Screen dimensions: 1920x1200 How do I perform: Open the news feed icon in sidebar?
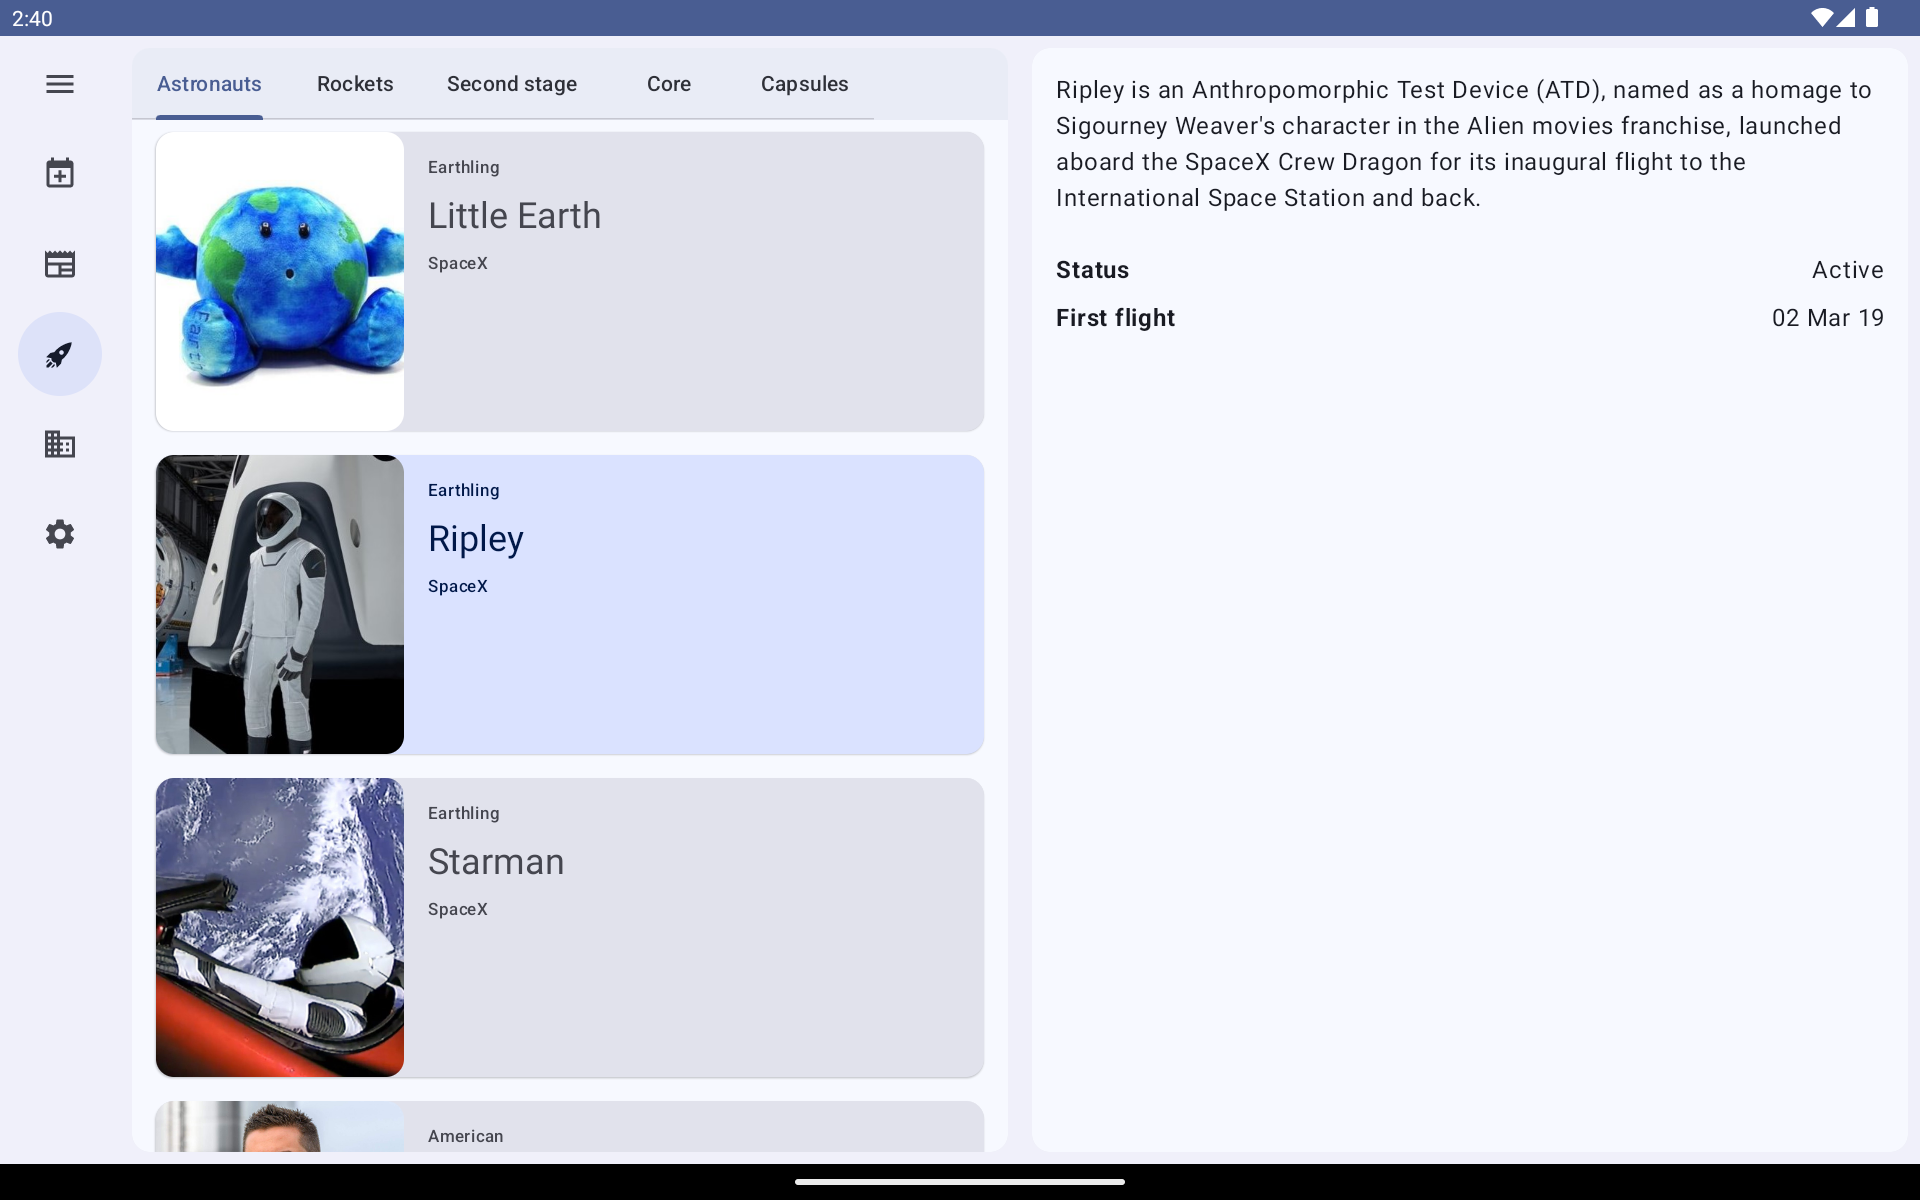coord(60,264)
